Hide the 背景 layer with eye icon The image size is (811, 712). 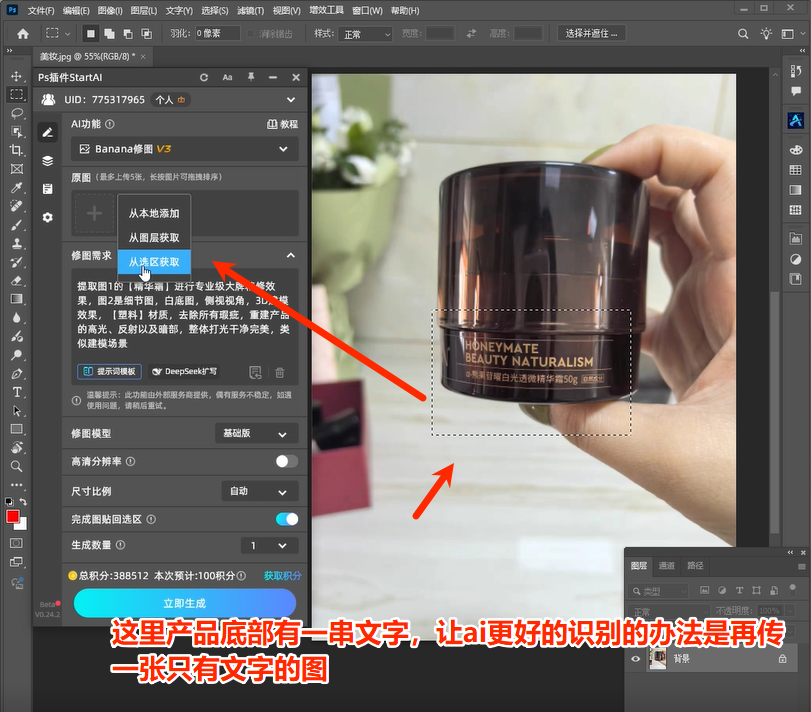636,659
